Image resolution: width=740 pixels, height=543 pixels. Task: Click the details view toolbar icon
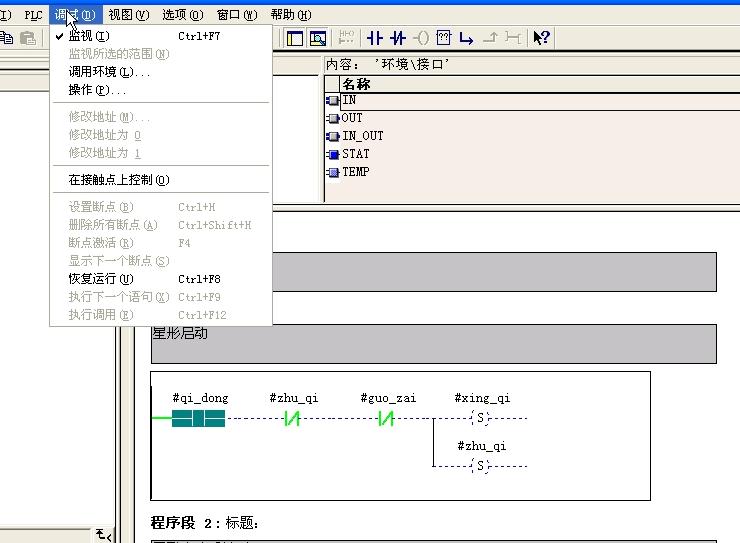point(318,38)
